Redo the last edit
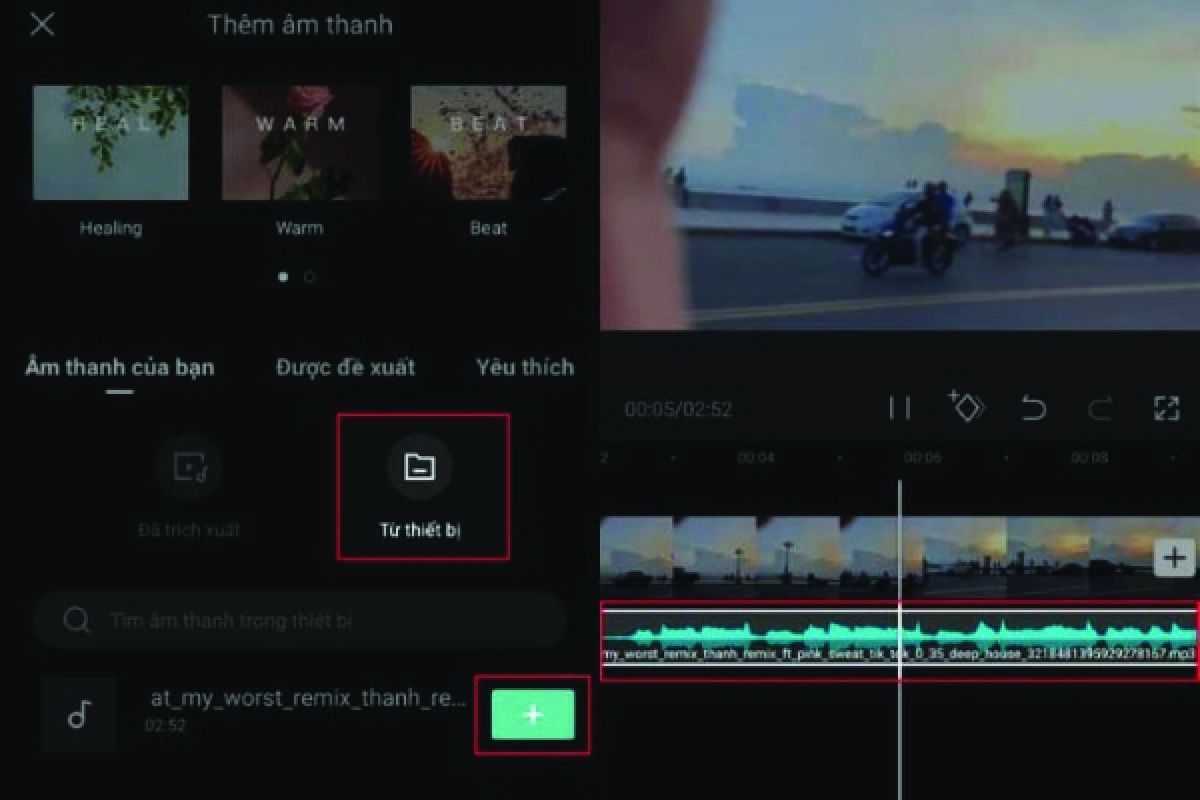 1100,408
